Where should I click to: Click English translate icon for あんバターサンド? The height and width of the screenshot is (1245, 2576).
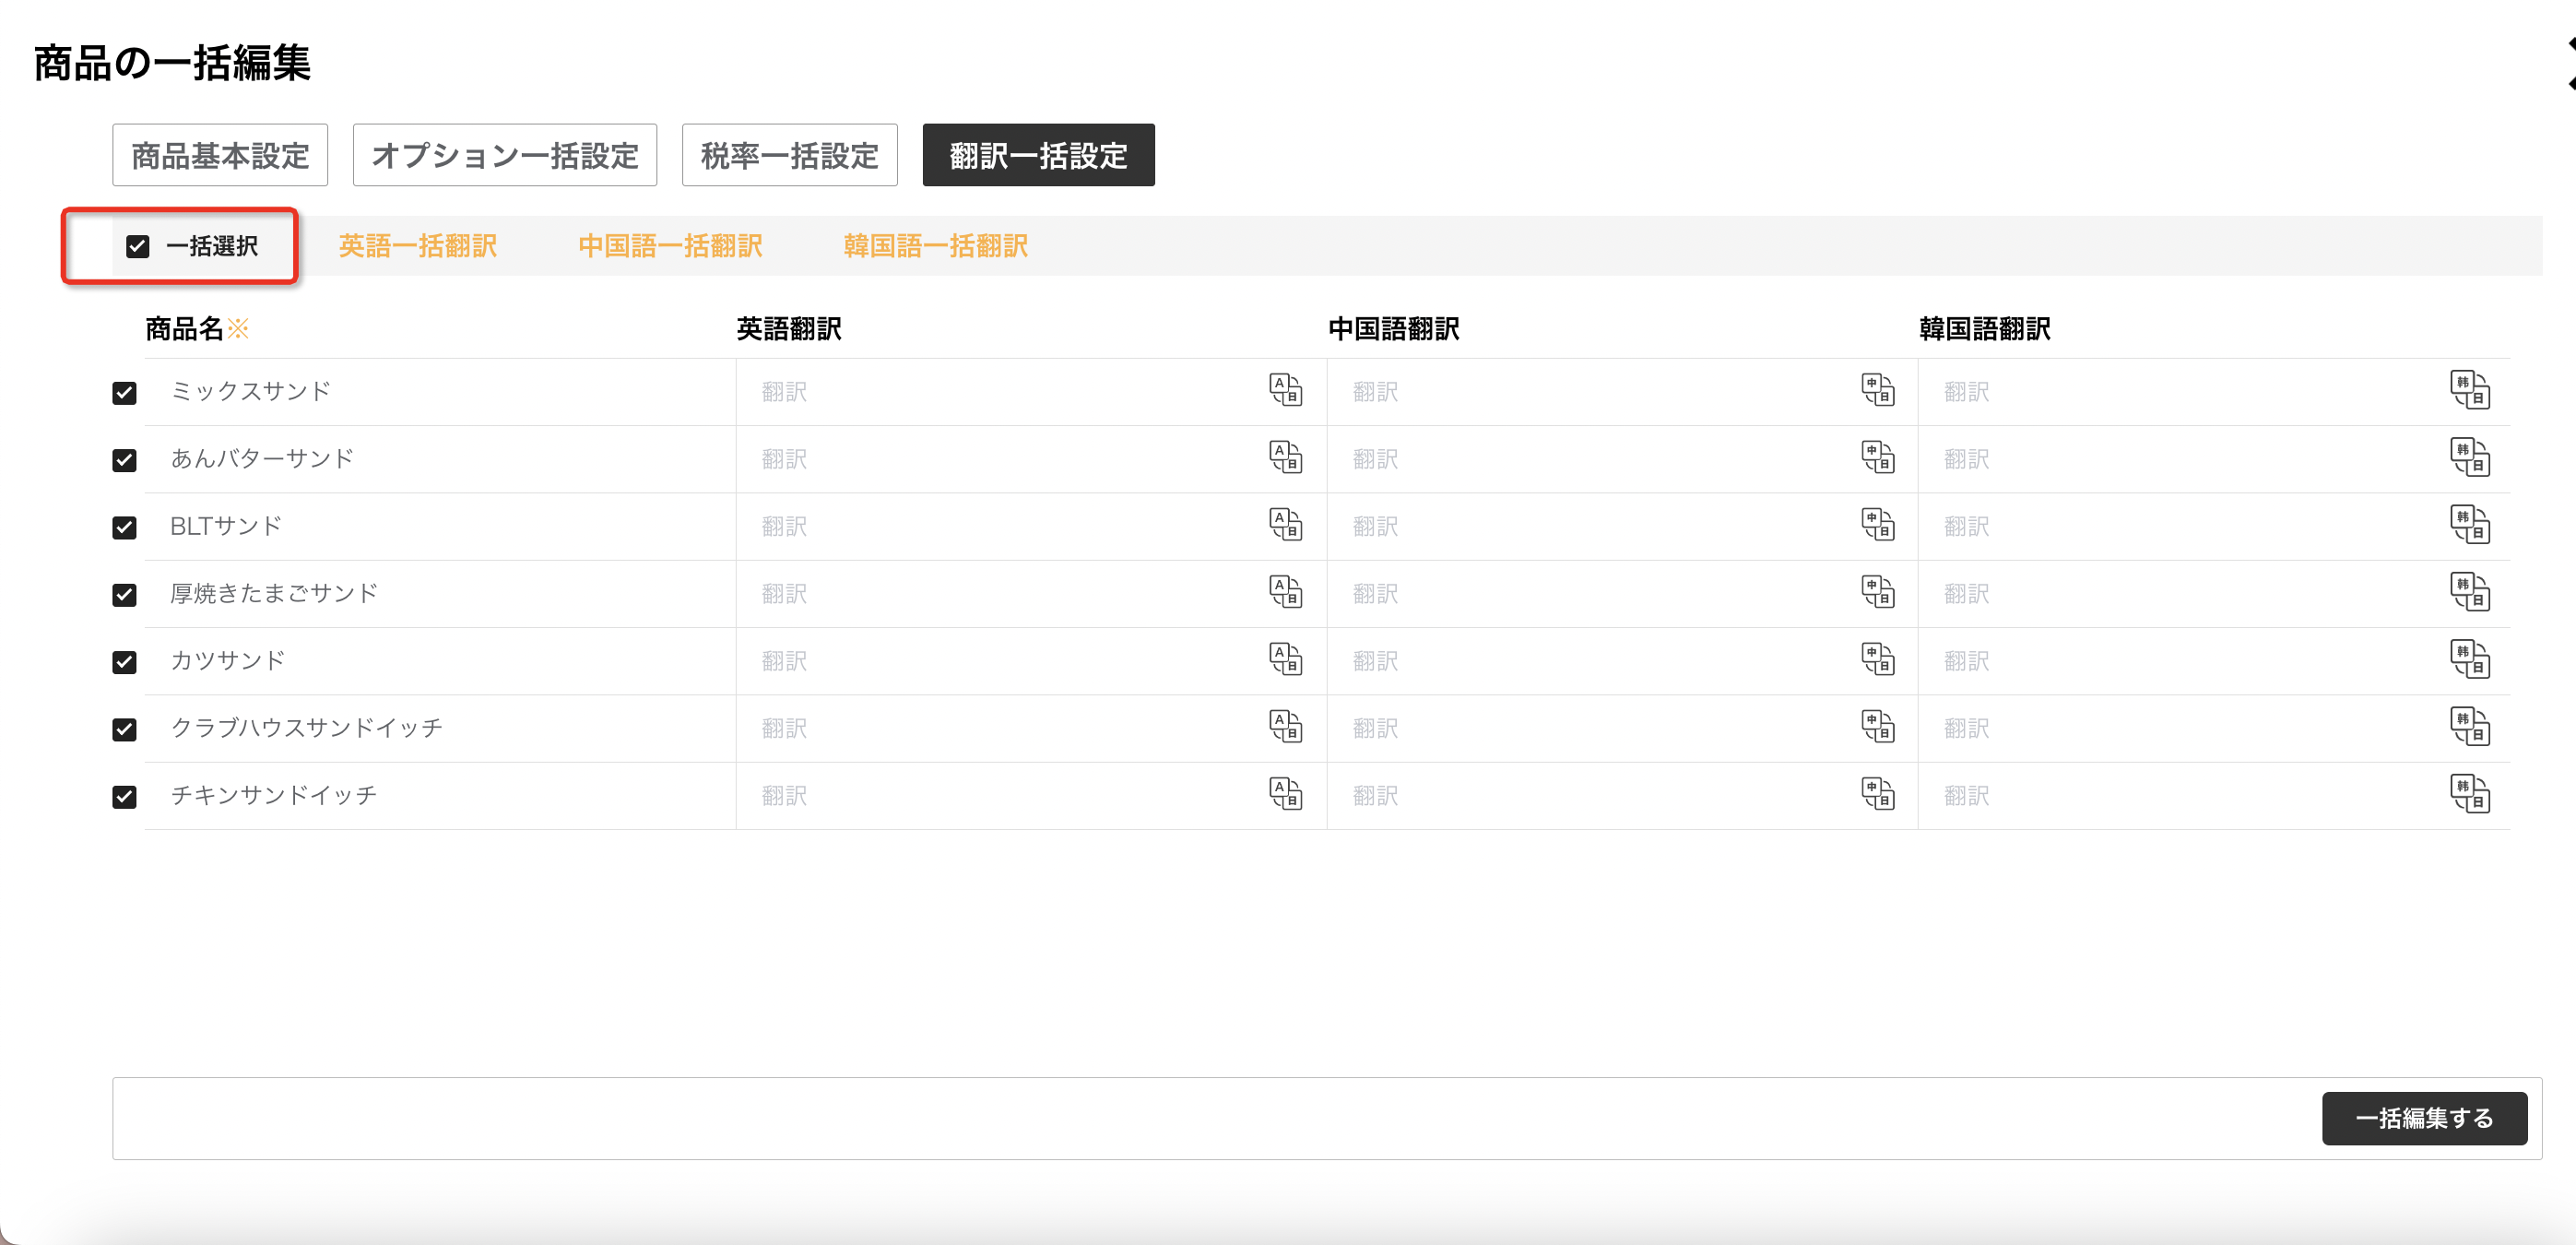point(1285,457)
